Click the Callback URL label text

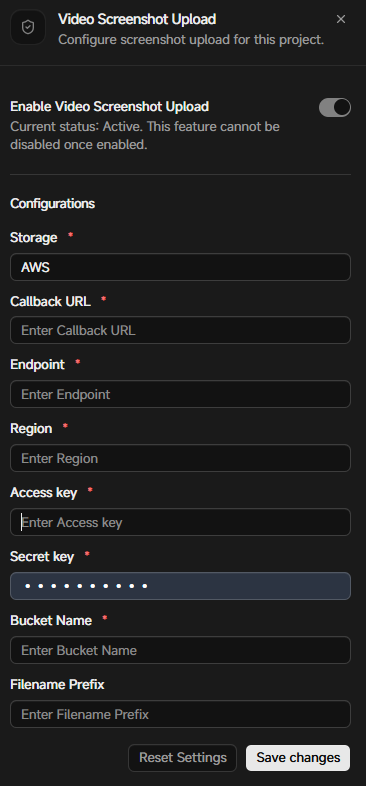point(50,301)
